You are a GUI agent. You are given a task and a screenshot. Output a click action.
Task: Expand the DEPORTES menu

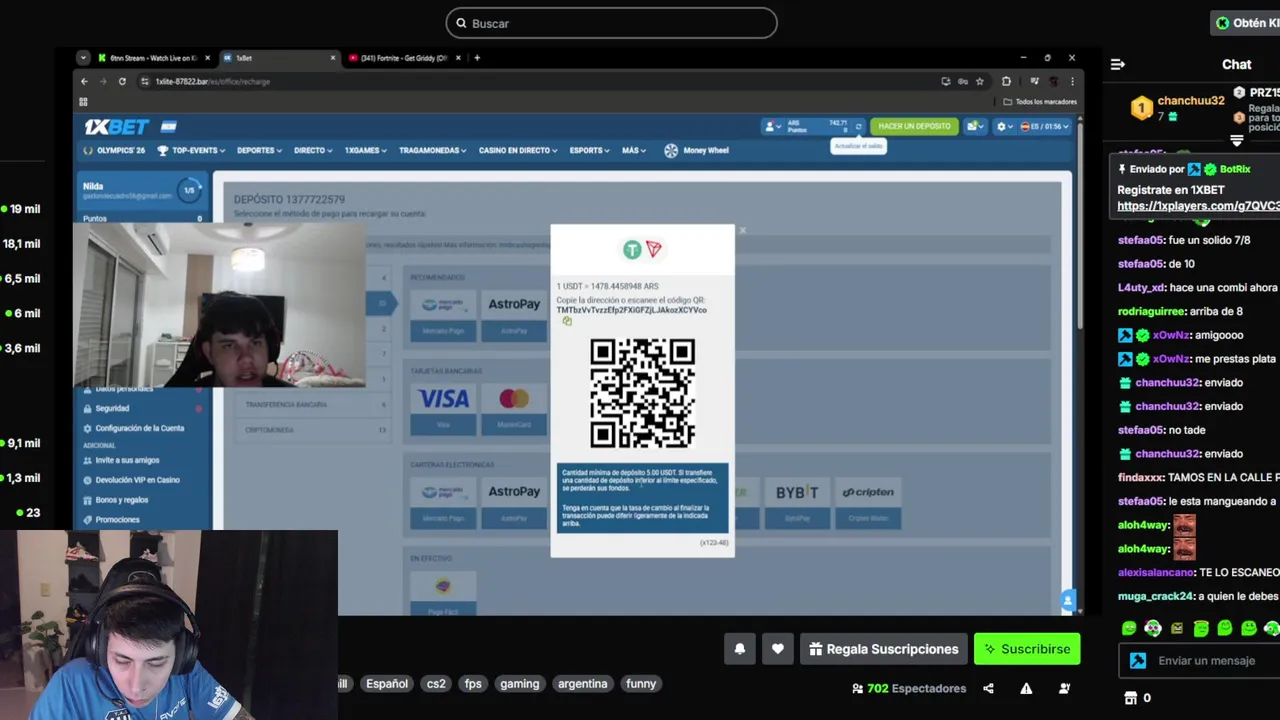point(259,150)
